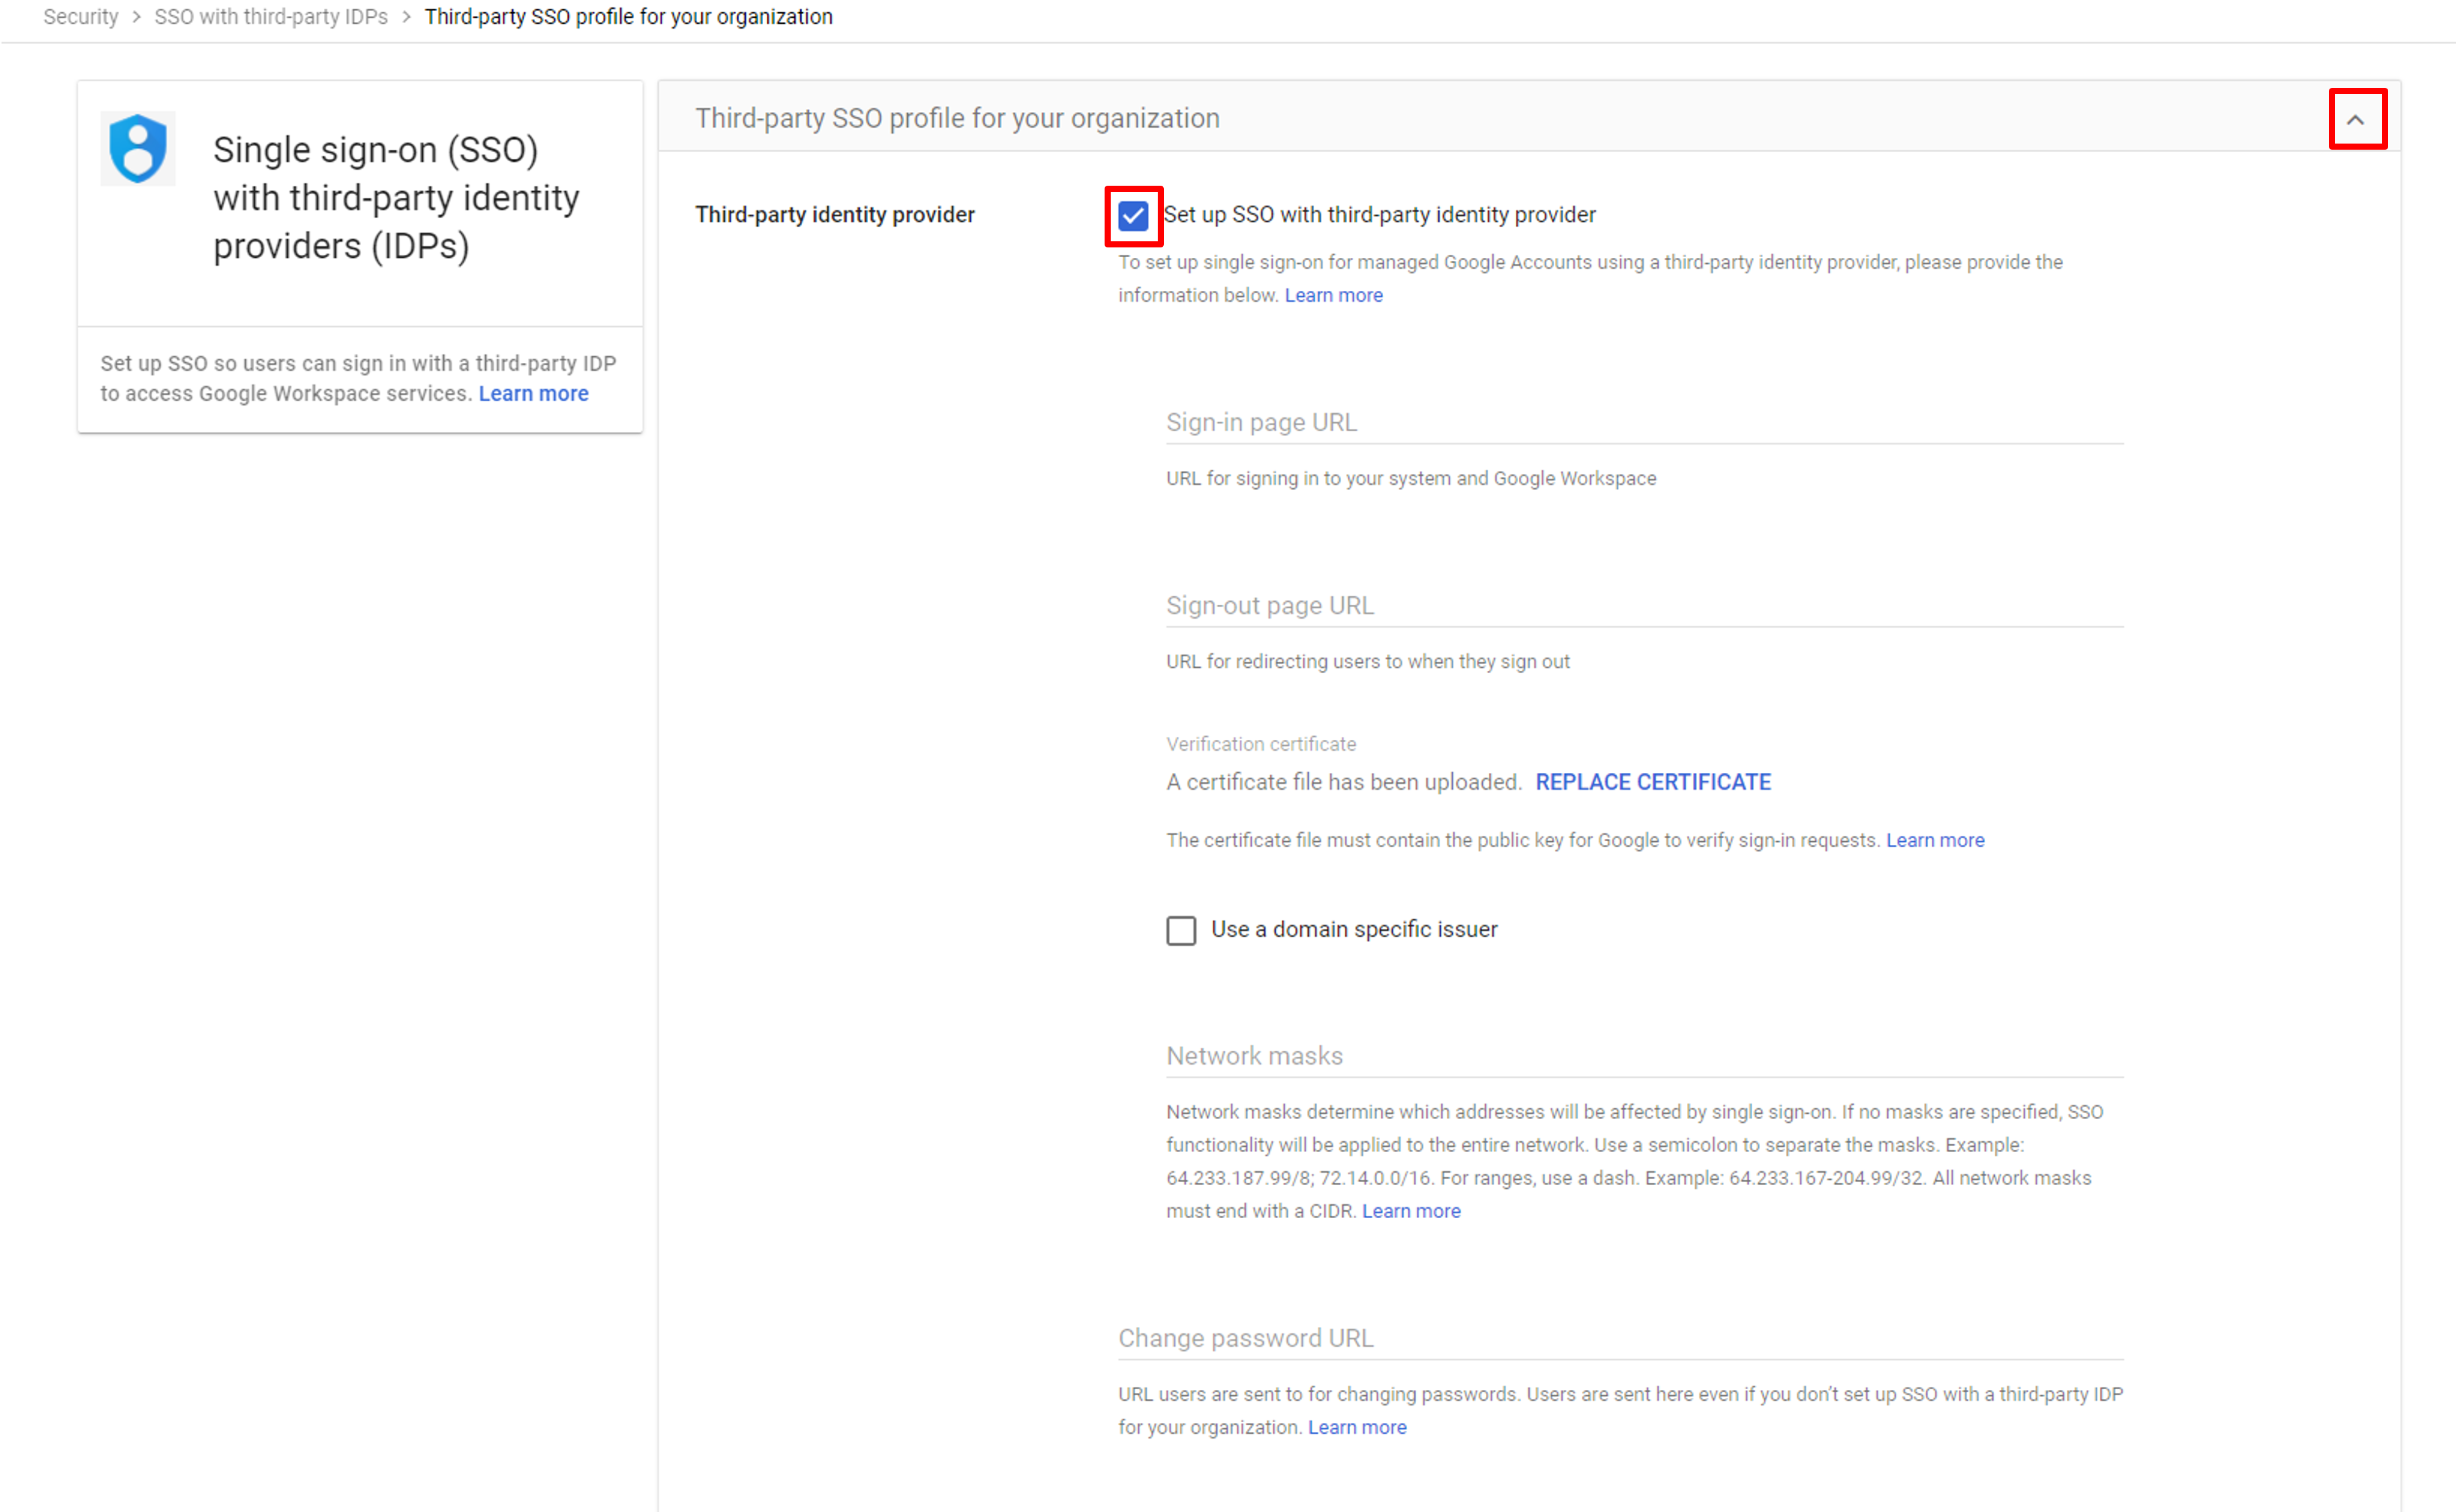Collapse the Third-party SSO profile section

(2355, 120)
